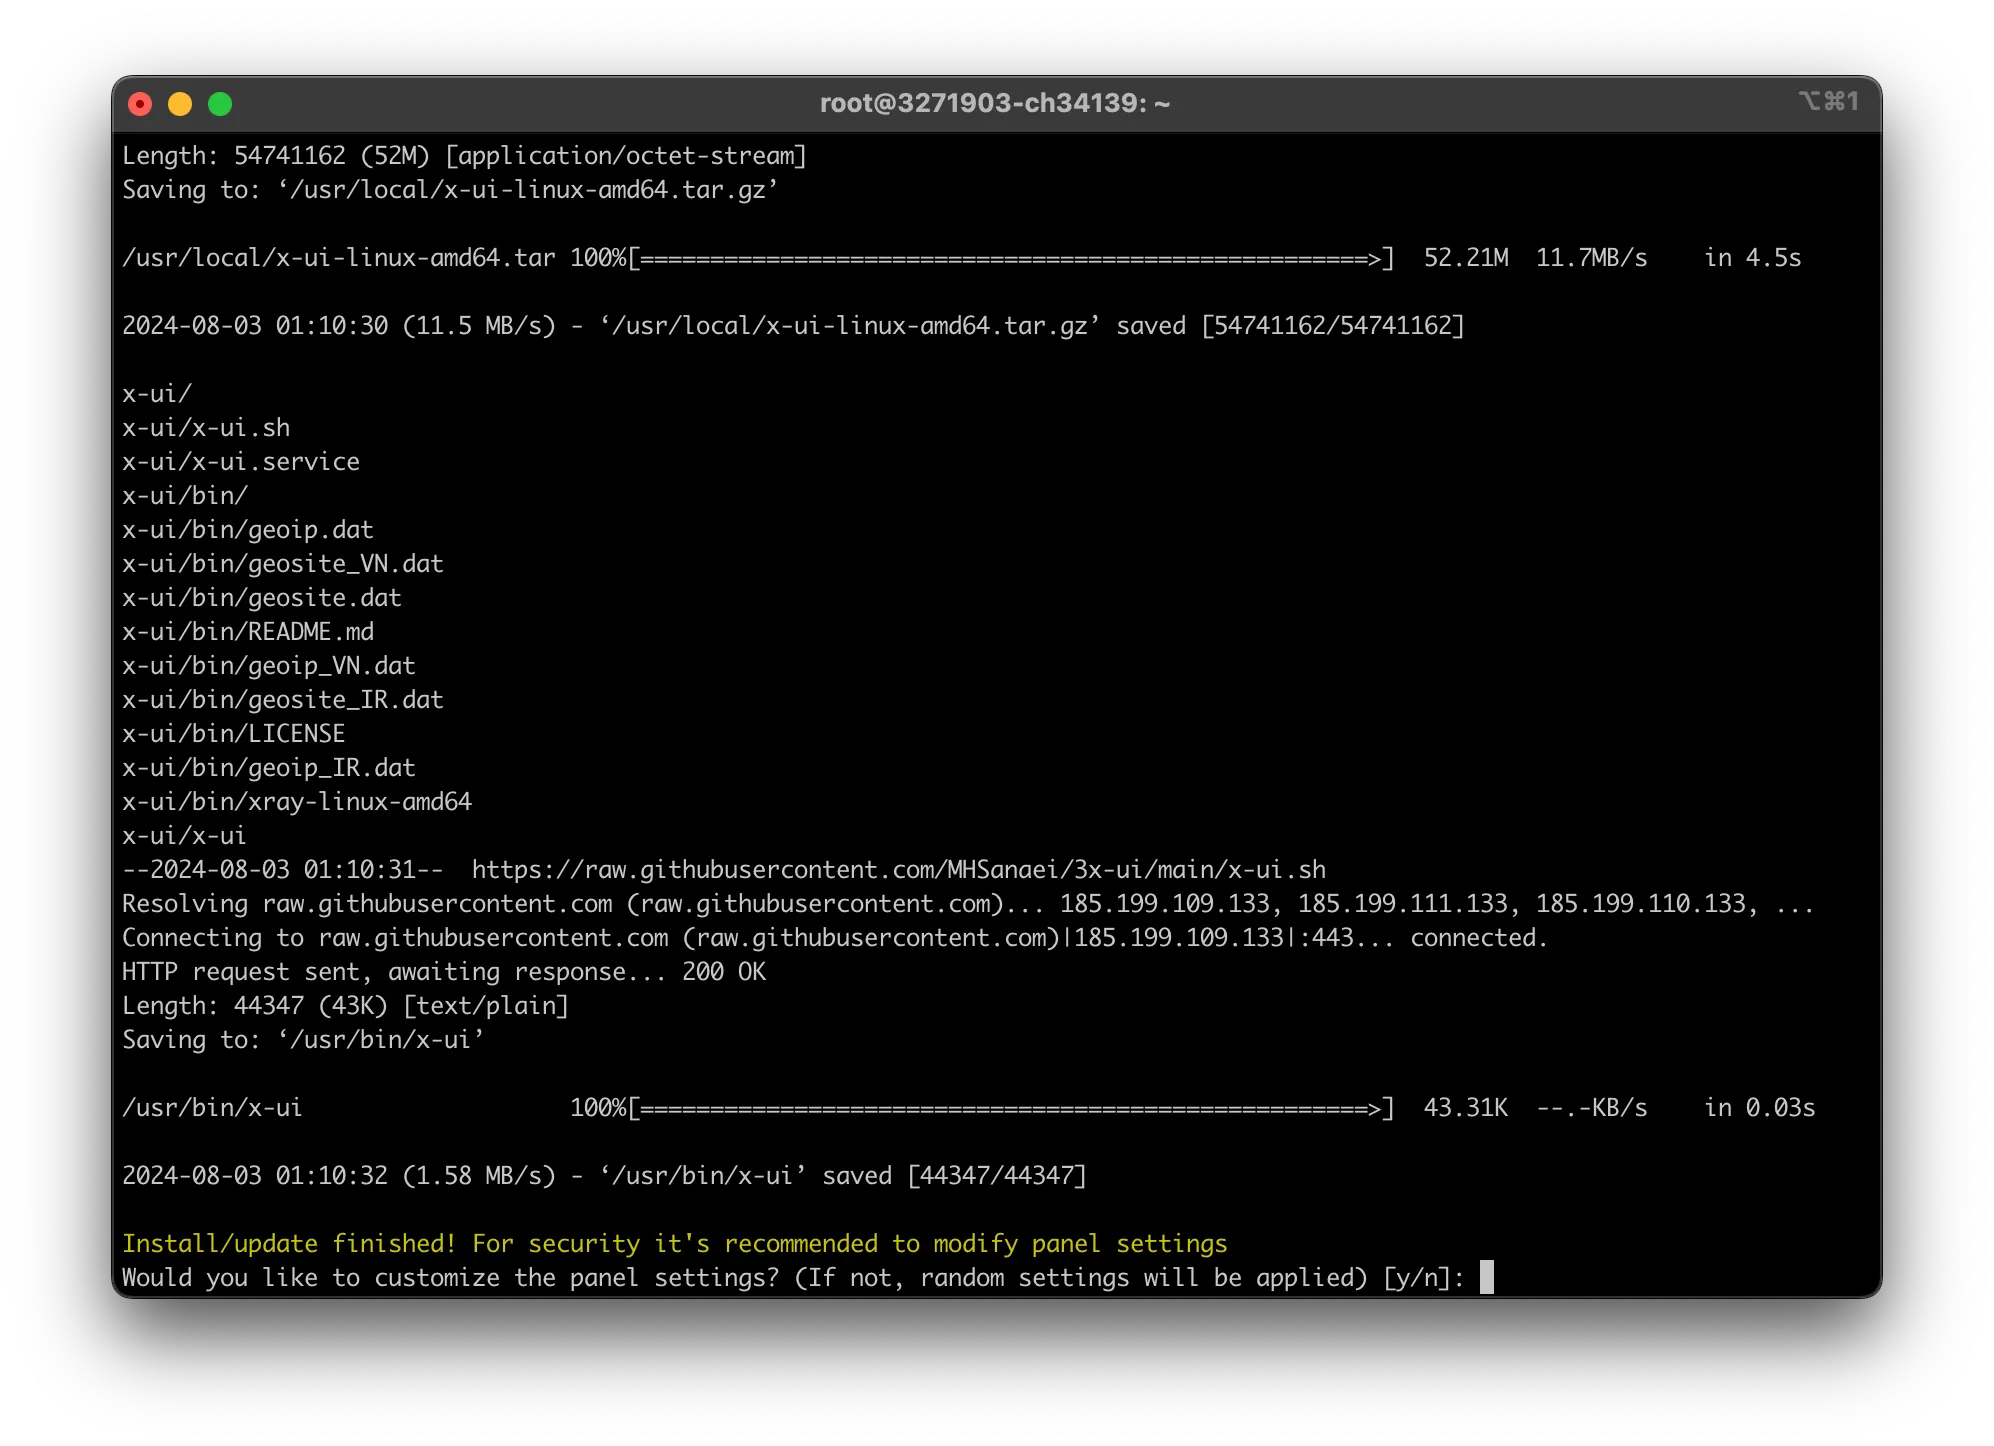Click the '52.21M' download size value

pyautogui.click(x=1466, y=258)
